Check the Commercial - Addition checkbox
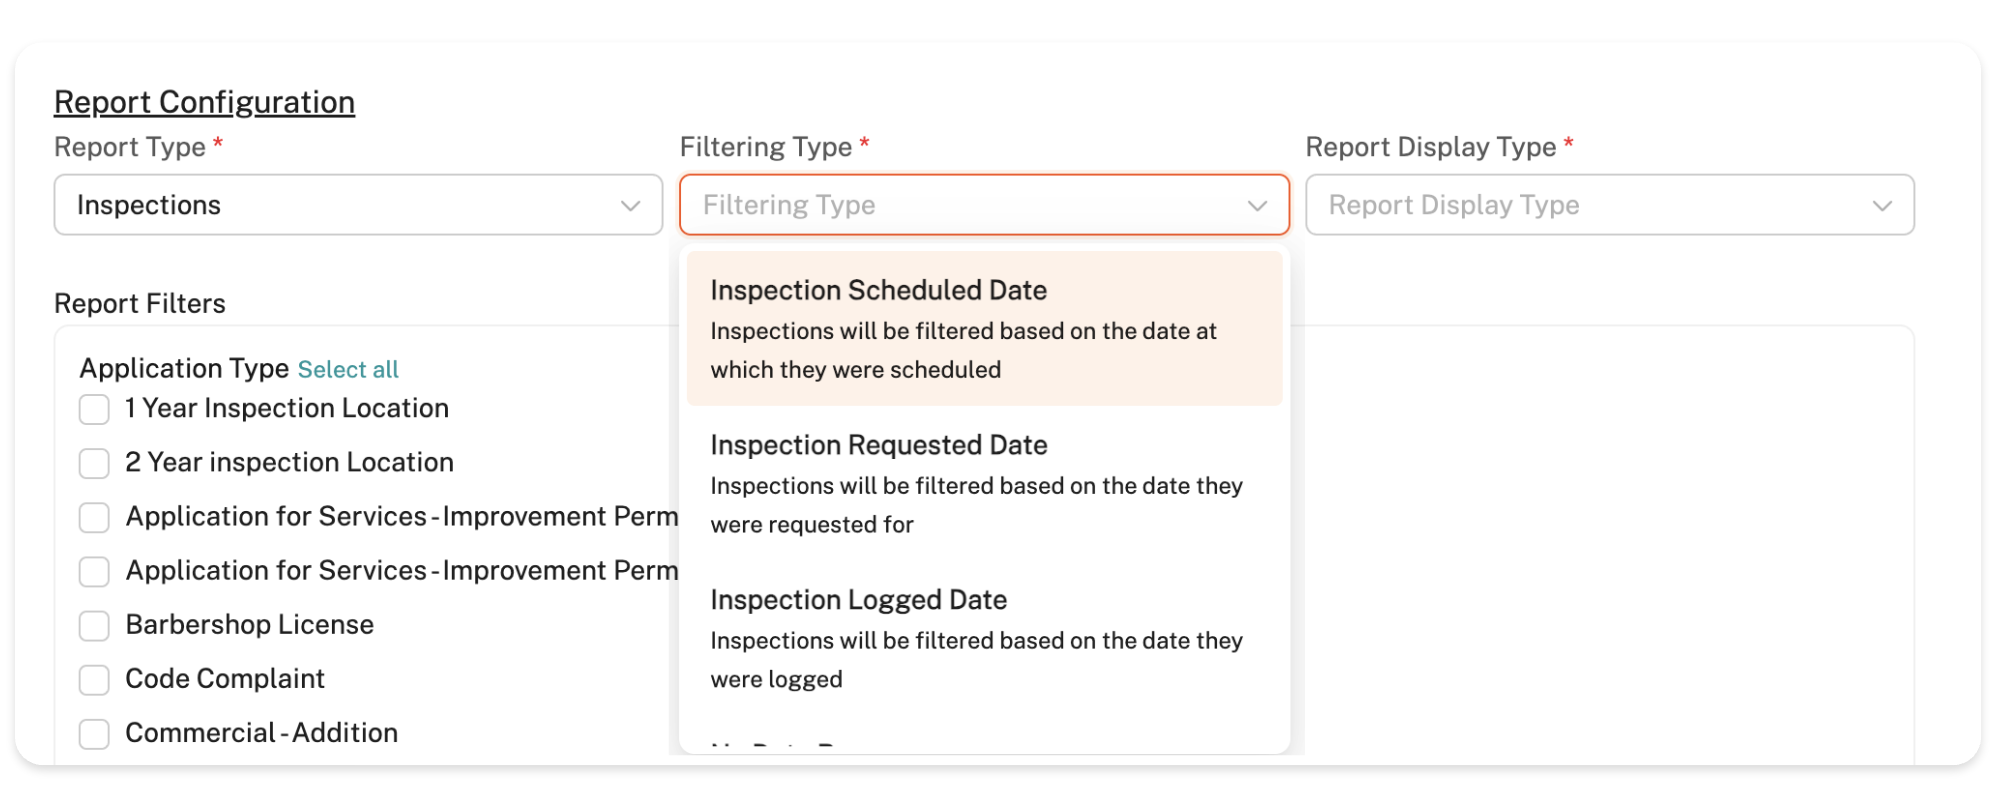The width and height of the screenshot is (1998, 790). coord(94,733)
